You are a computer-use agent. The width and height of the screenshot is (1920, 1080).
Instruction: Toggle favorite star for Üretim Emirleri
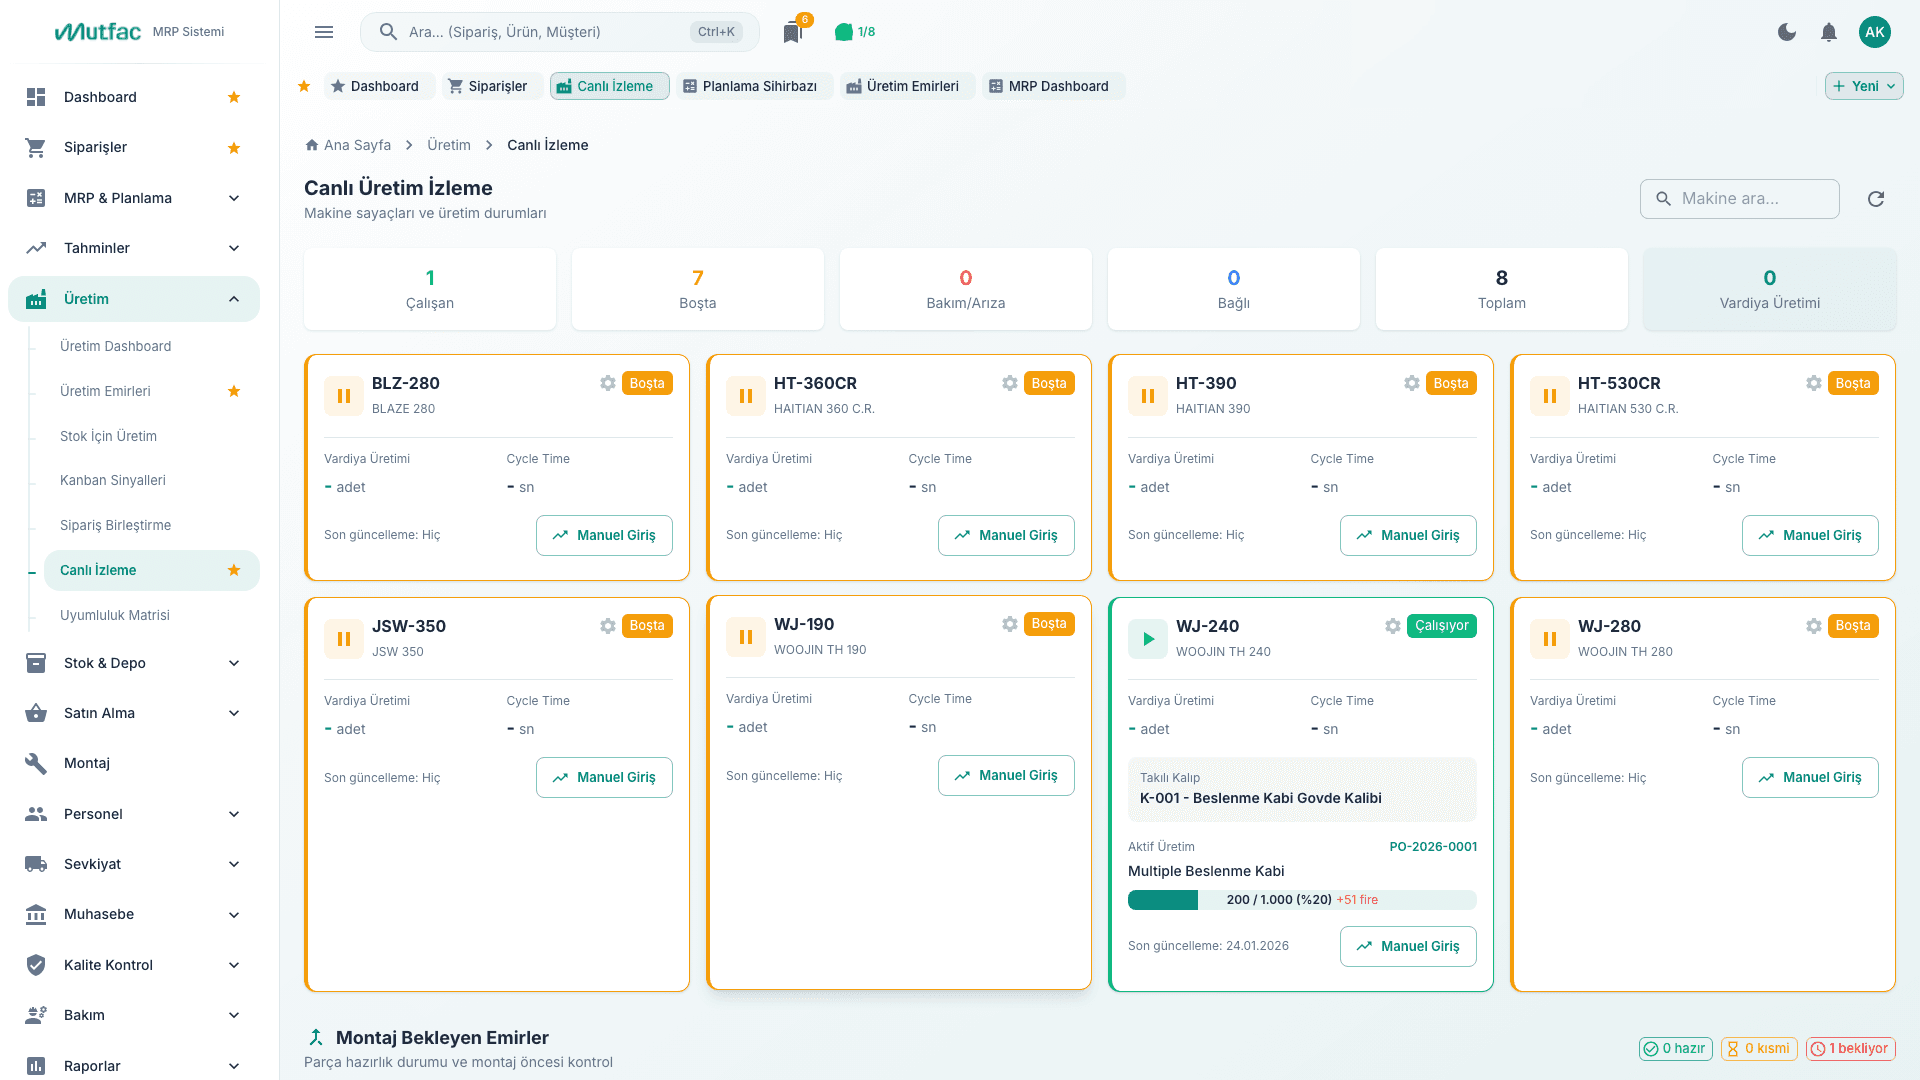pos(234,391)
